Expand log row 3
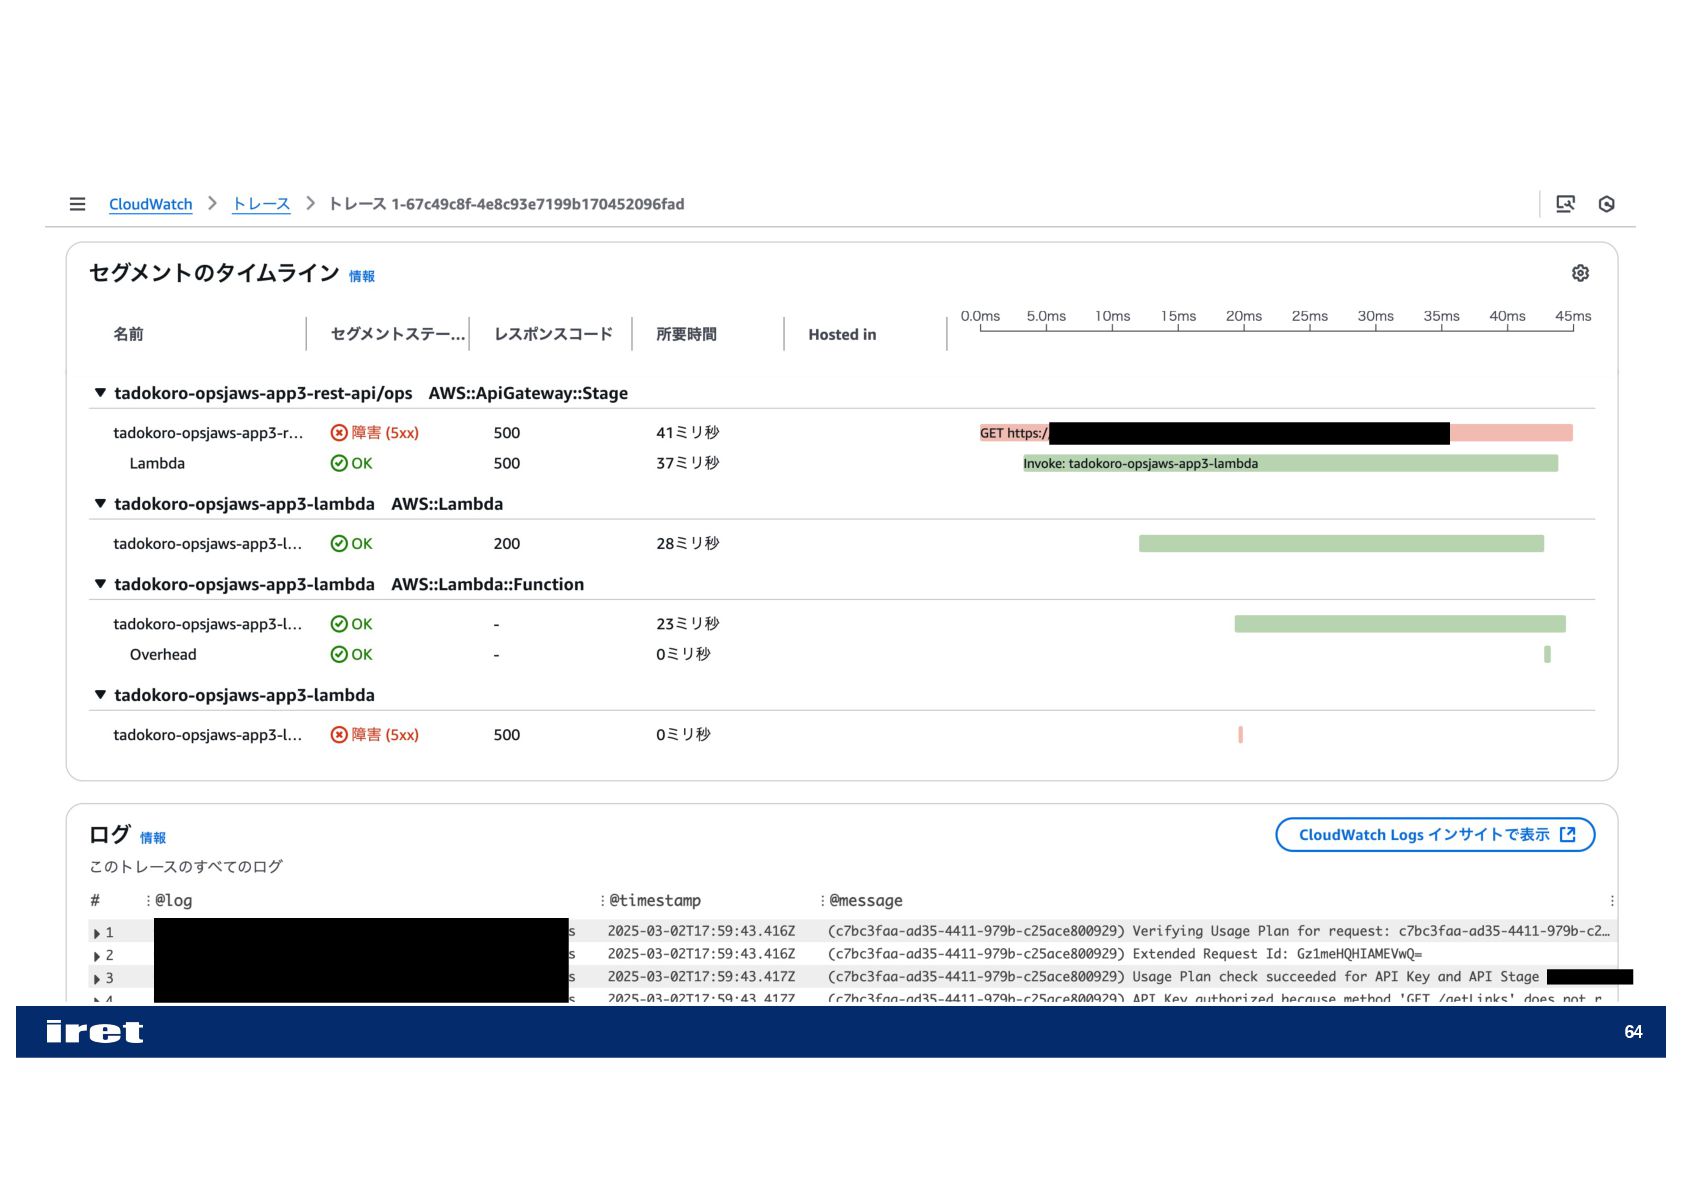 (97, 979)
